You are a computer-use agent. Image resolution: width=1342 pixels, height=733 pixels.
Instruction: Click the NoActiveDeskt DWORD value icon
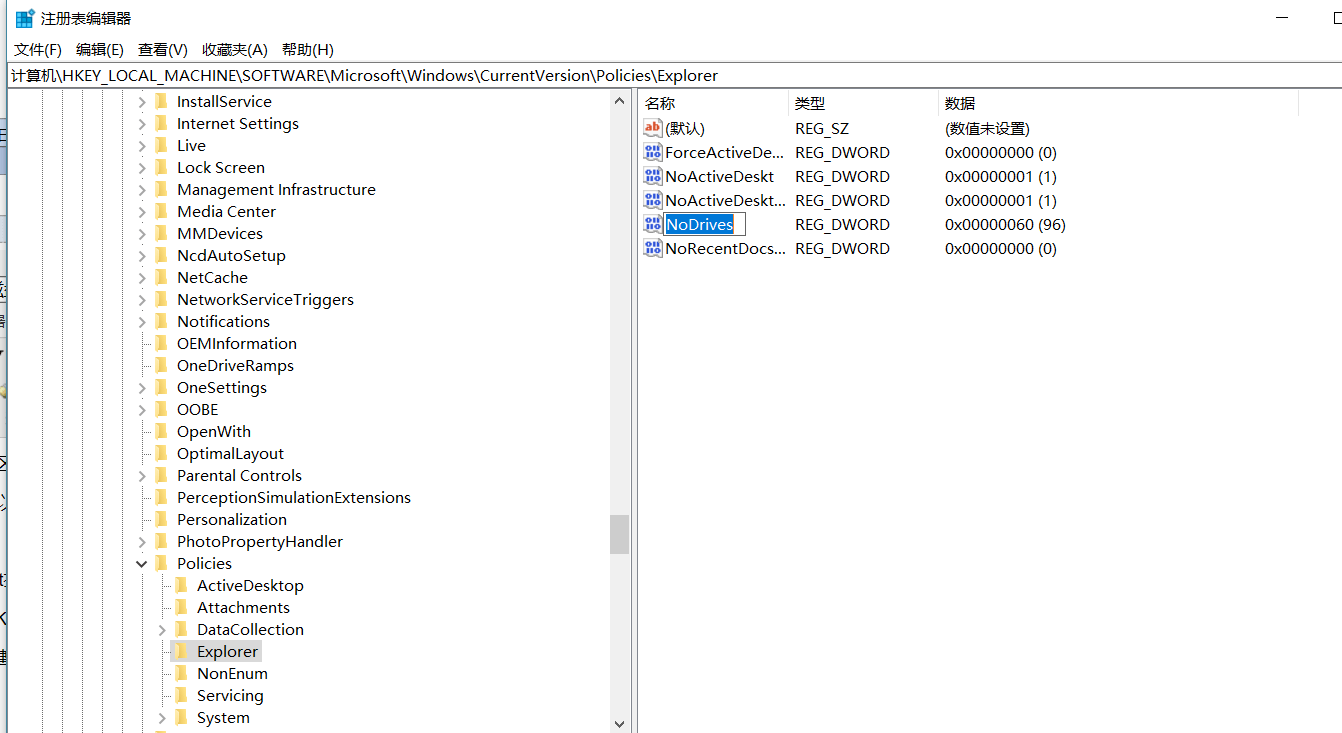(x=653, y=177)
